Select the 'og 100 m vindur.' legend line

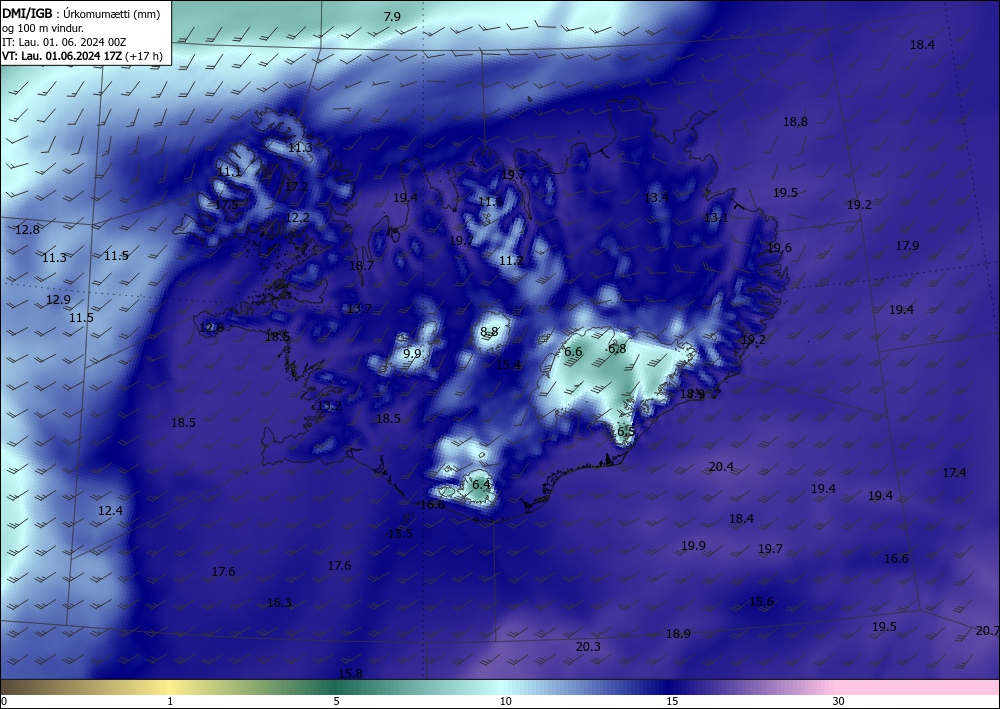(x=43, y=28)
